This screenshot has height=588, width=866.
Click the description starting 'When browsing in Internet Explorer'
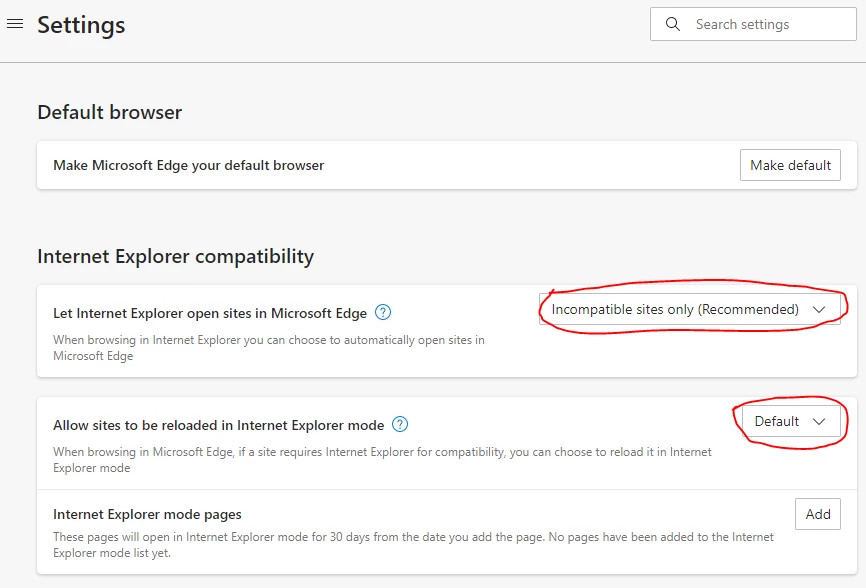(x=269, y=348)
